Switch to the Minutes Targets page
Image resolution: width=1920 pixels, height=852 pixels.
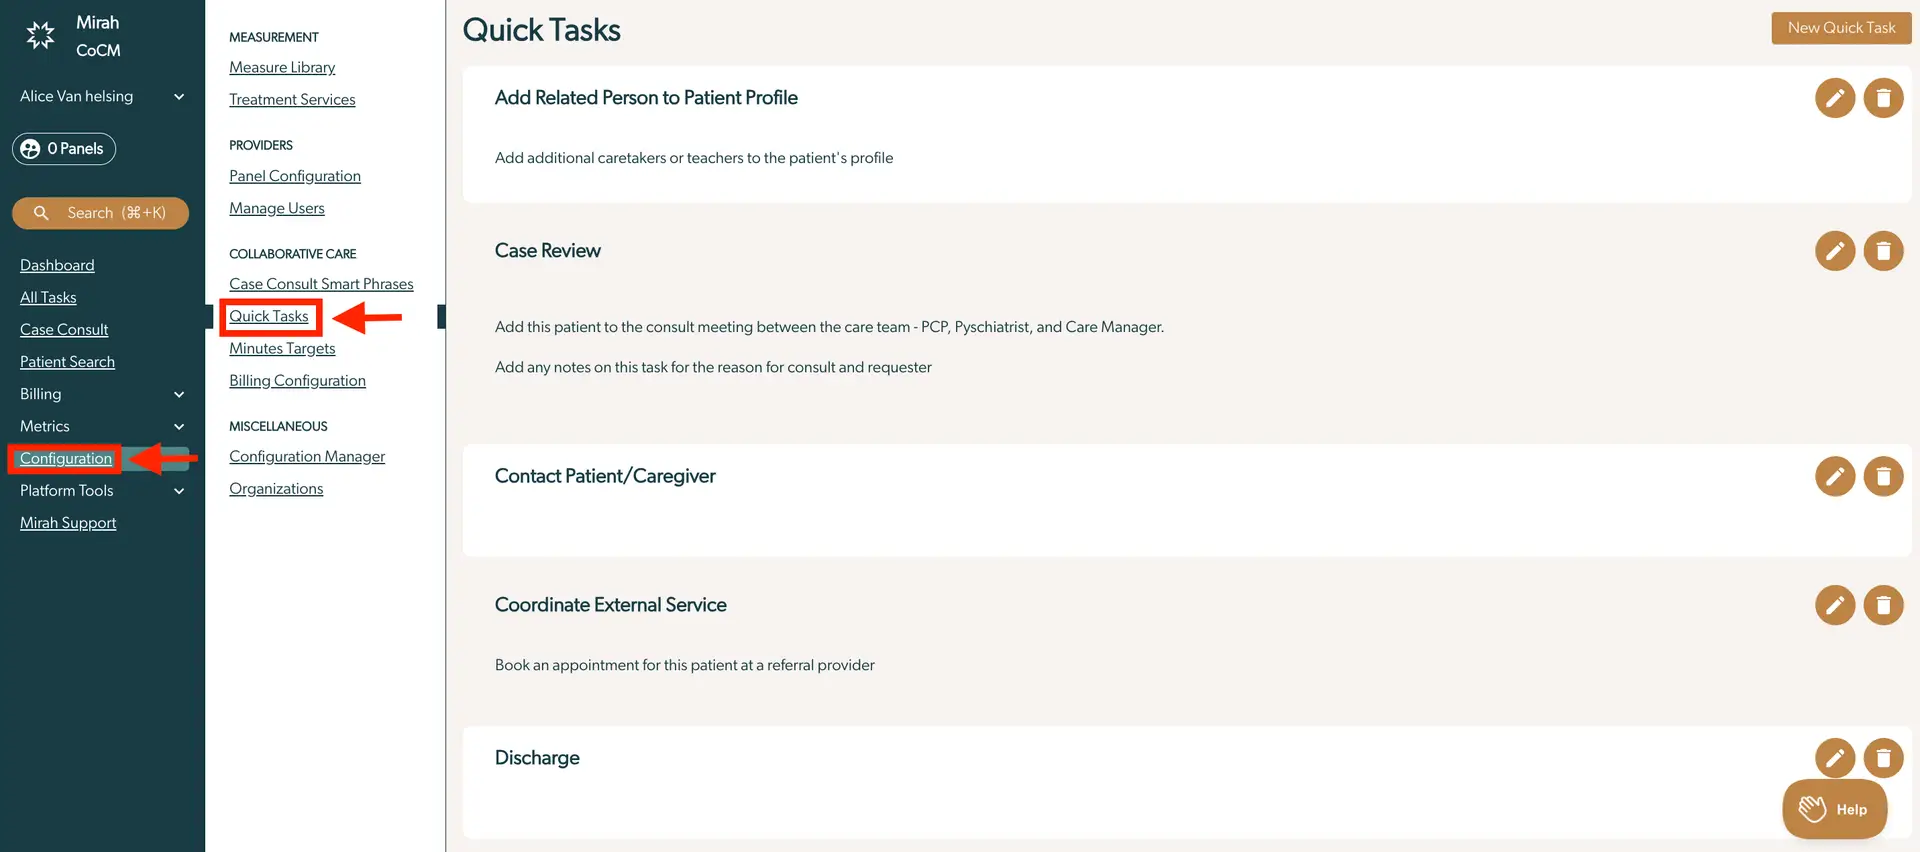click(282, 348)
